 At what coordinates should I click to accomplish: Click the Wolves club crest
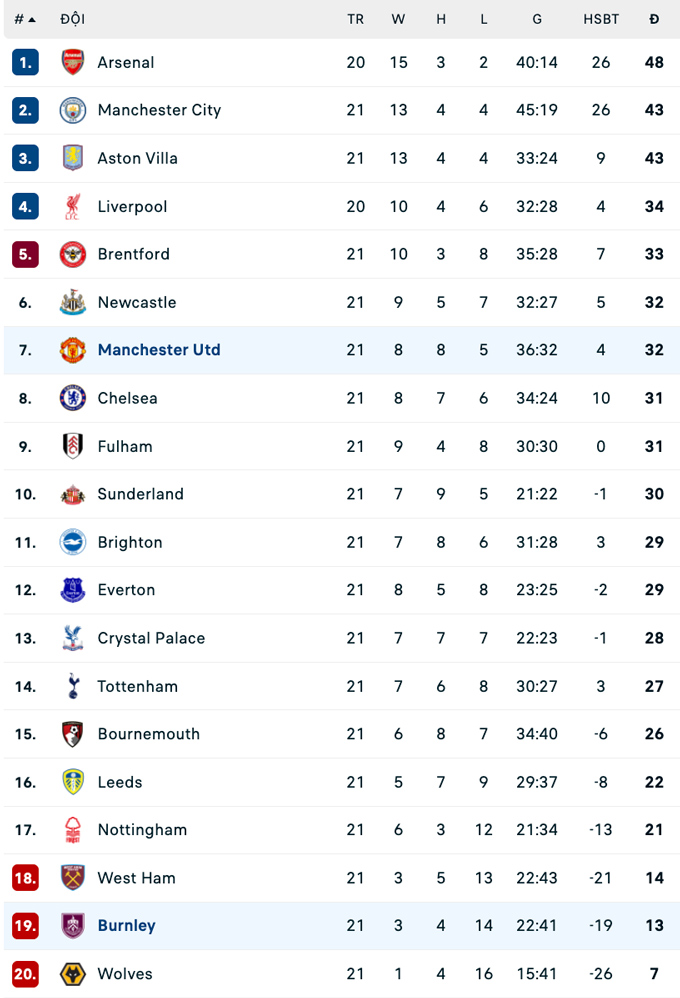(x=73, y=974)
